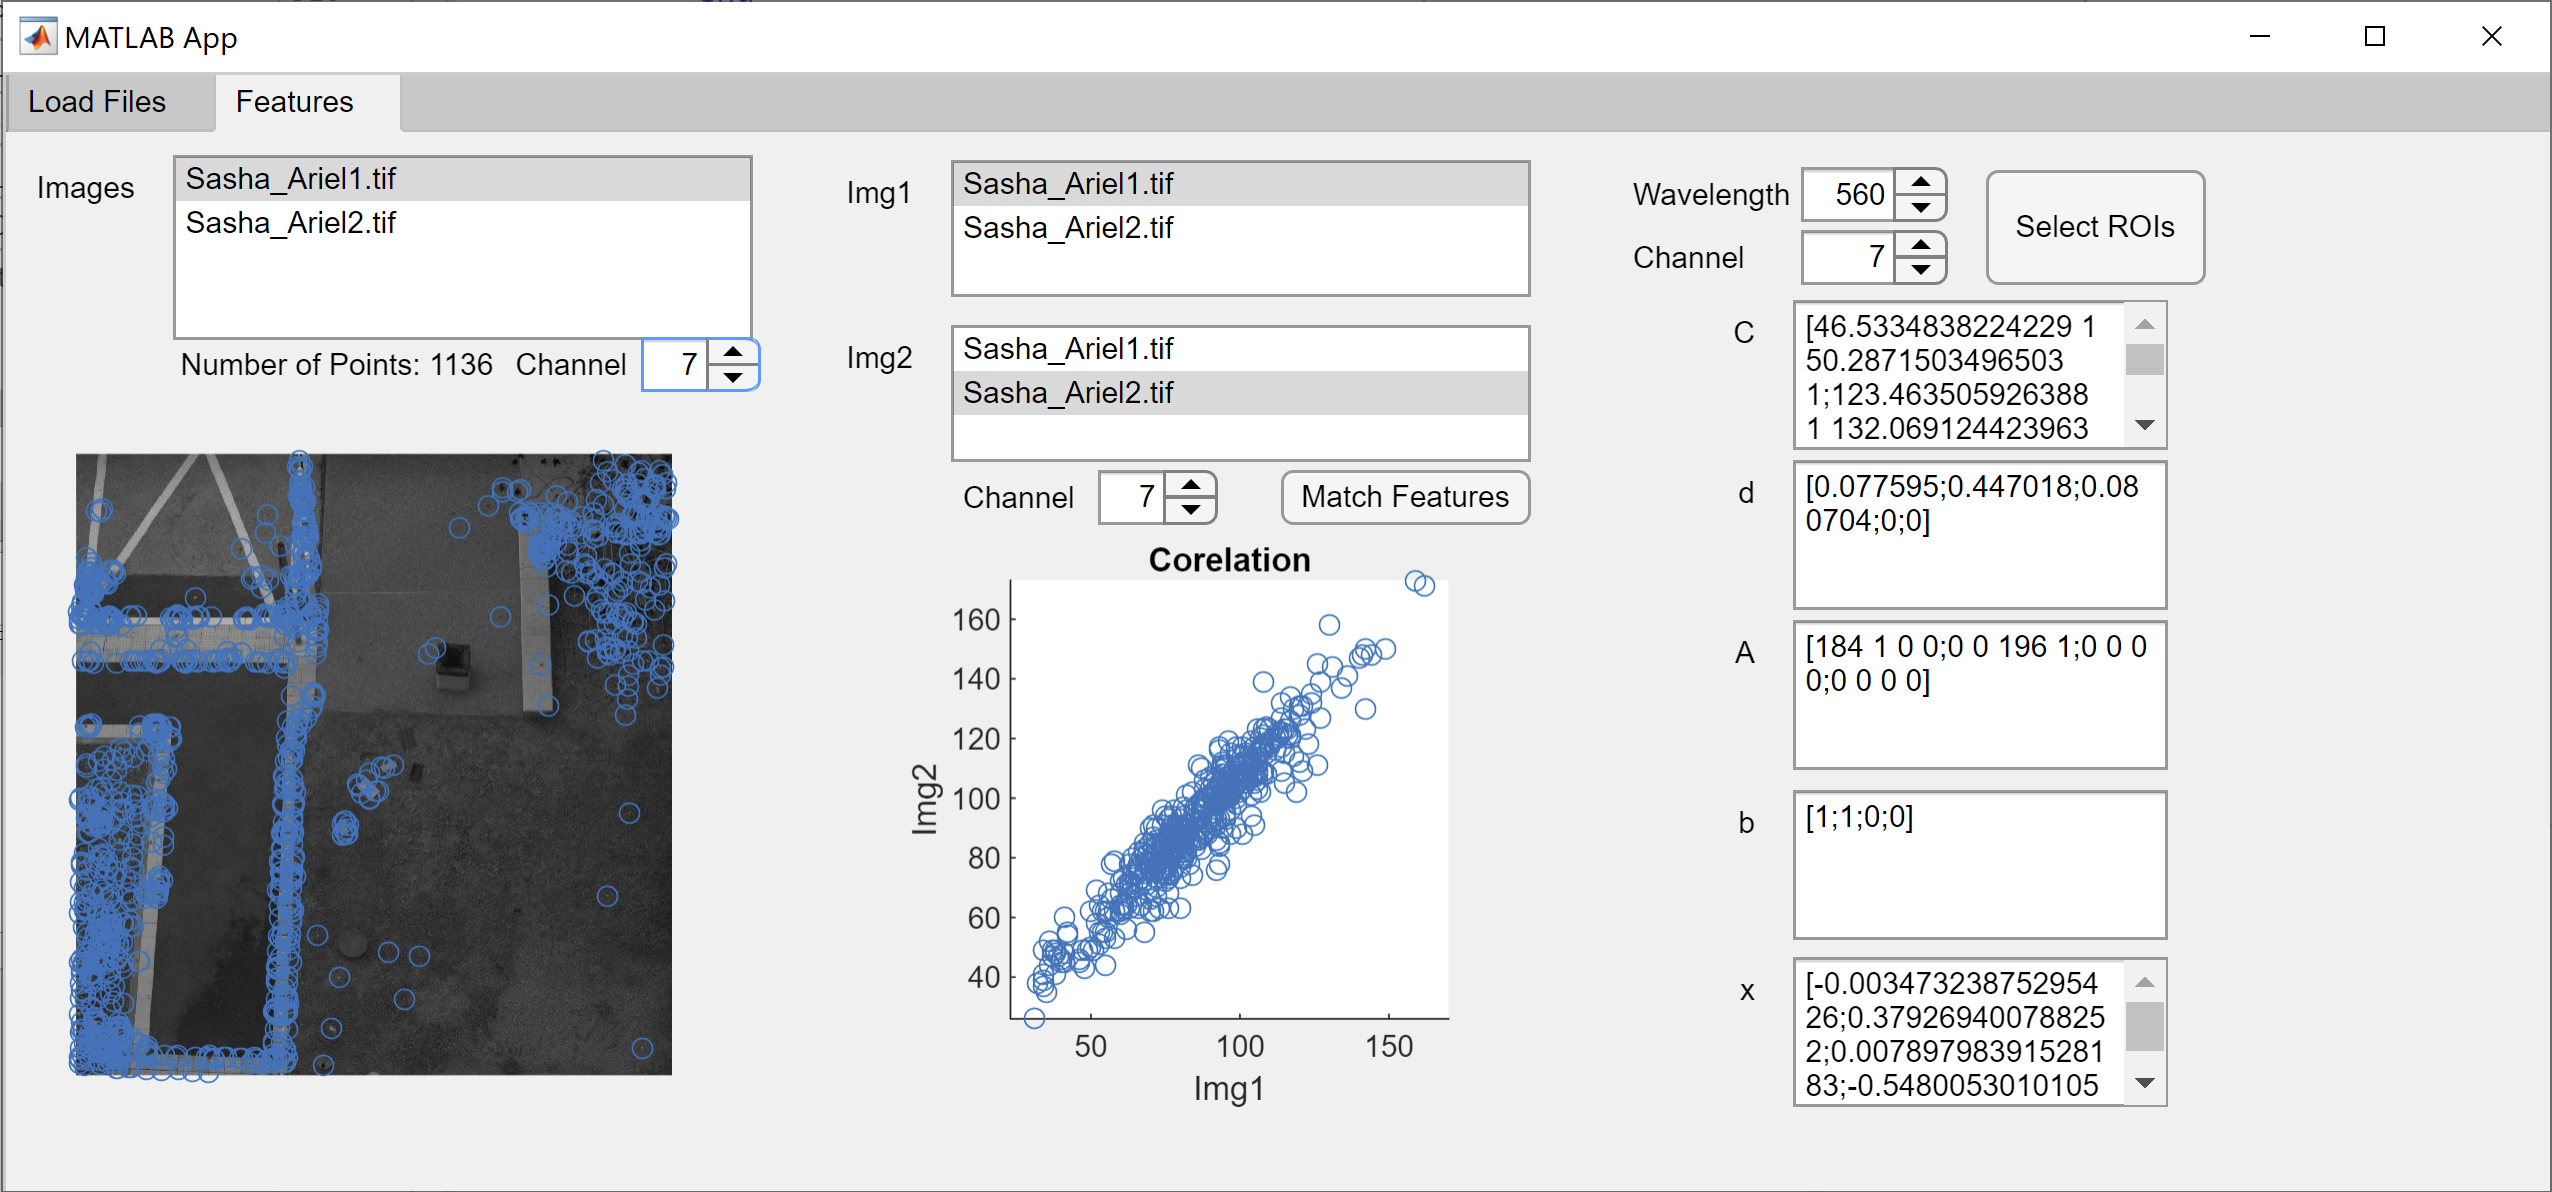Increase Channel spinner beside Number of Points

733,352
